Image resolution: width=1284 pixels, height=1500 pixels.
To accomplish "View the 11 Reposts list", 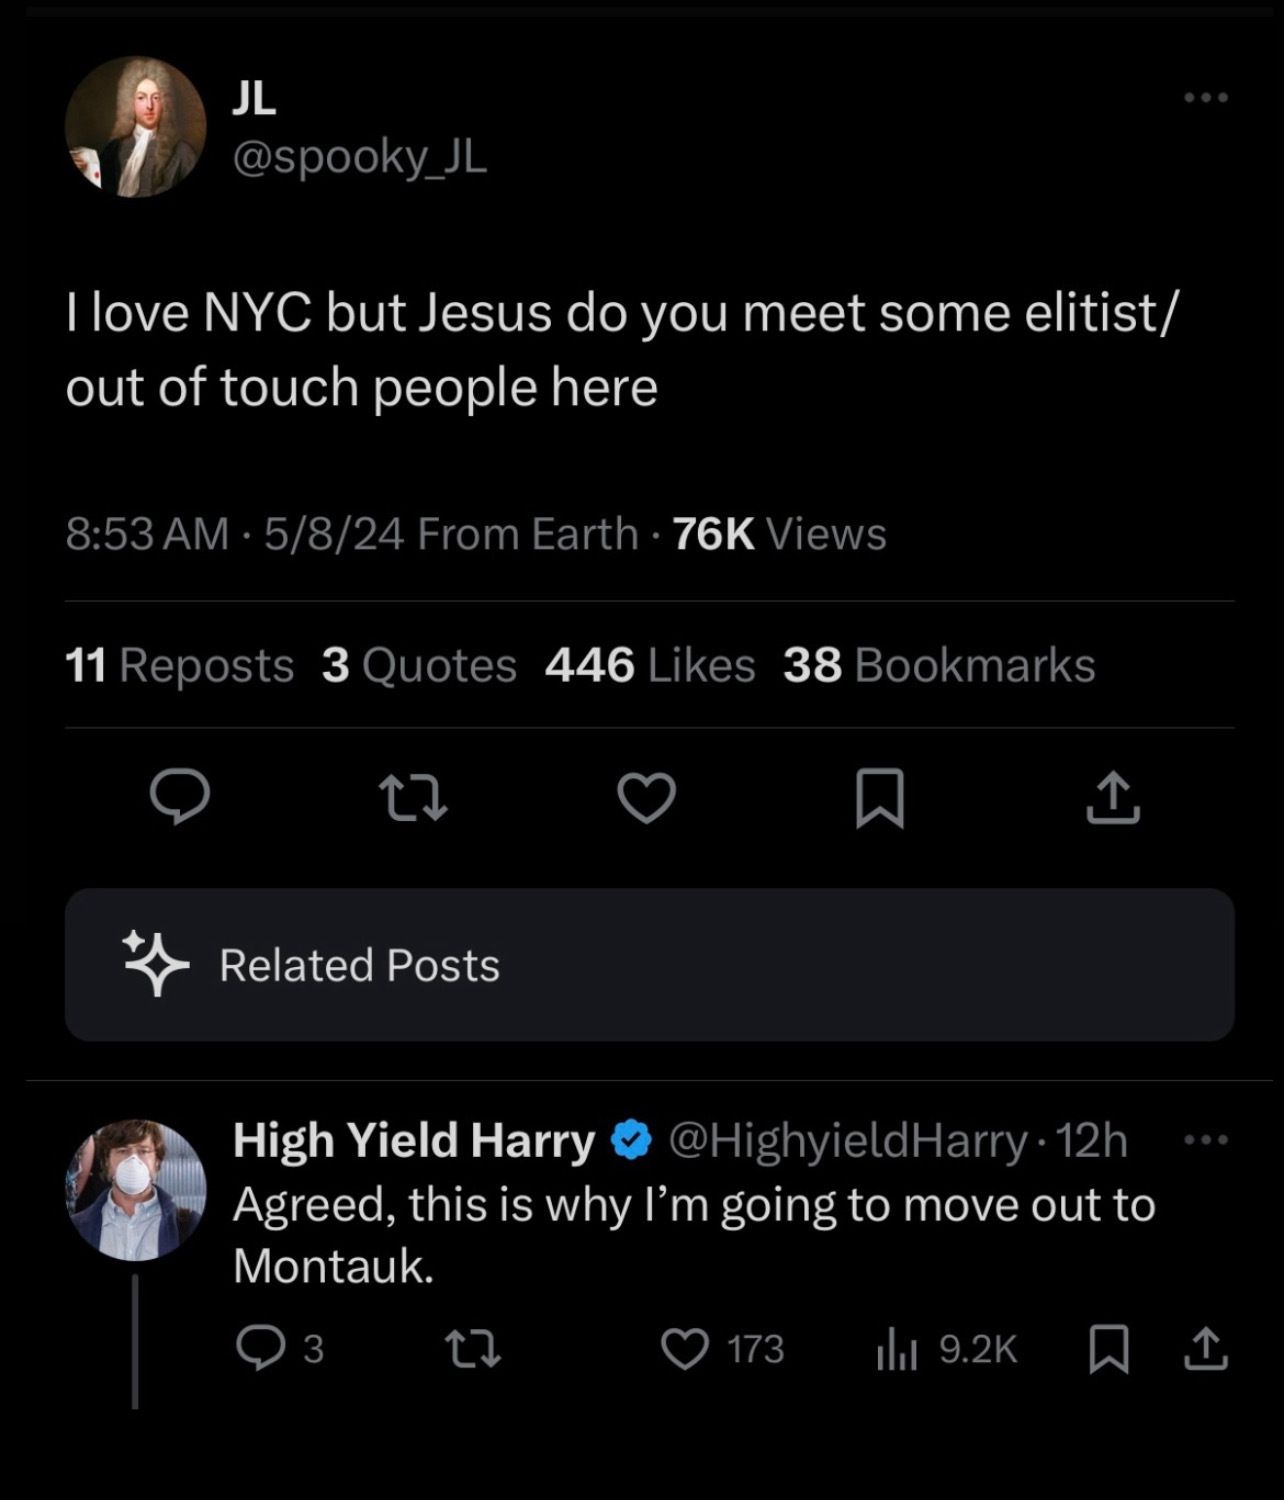I will click(x=180, y=666).
